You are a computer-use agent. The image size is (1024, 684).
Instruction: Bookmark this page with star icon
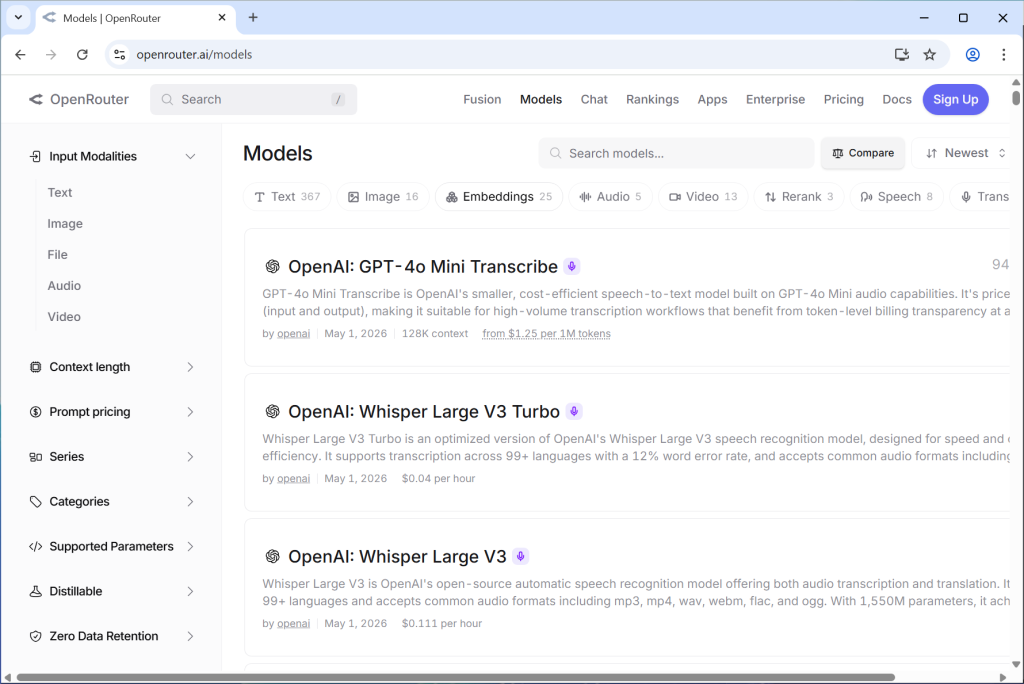click(x=930, y=55)
